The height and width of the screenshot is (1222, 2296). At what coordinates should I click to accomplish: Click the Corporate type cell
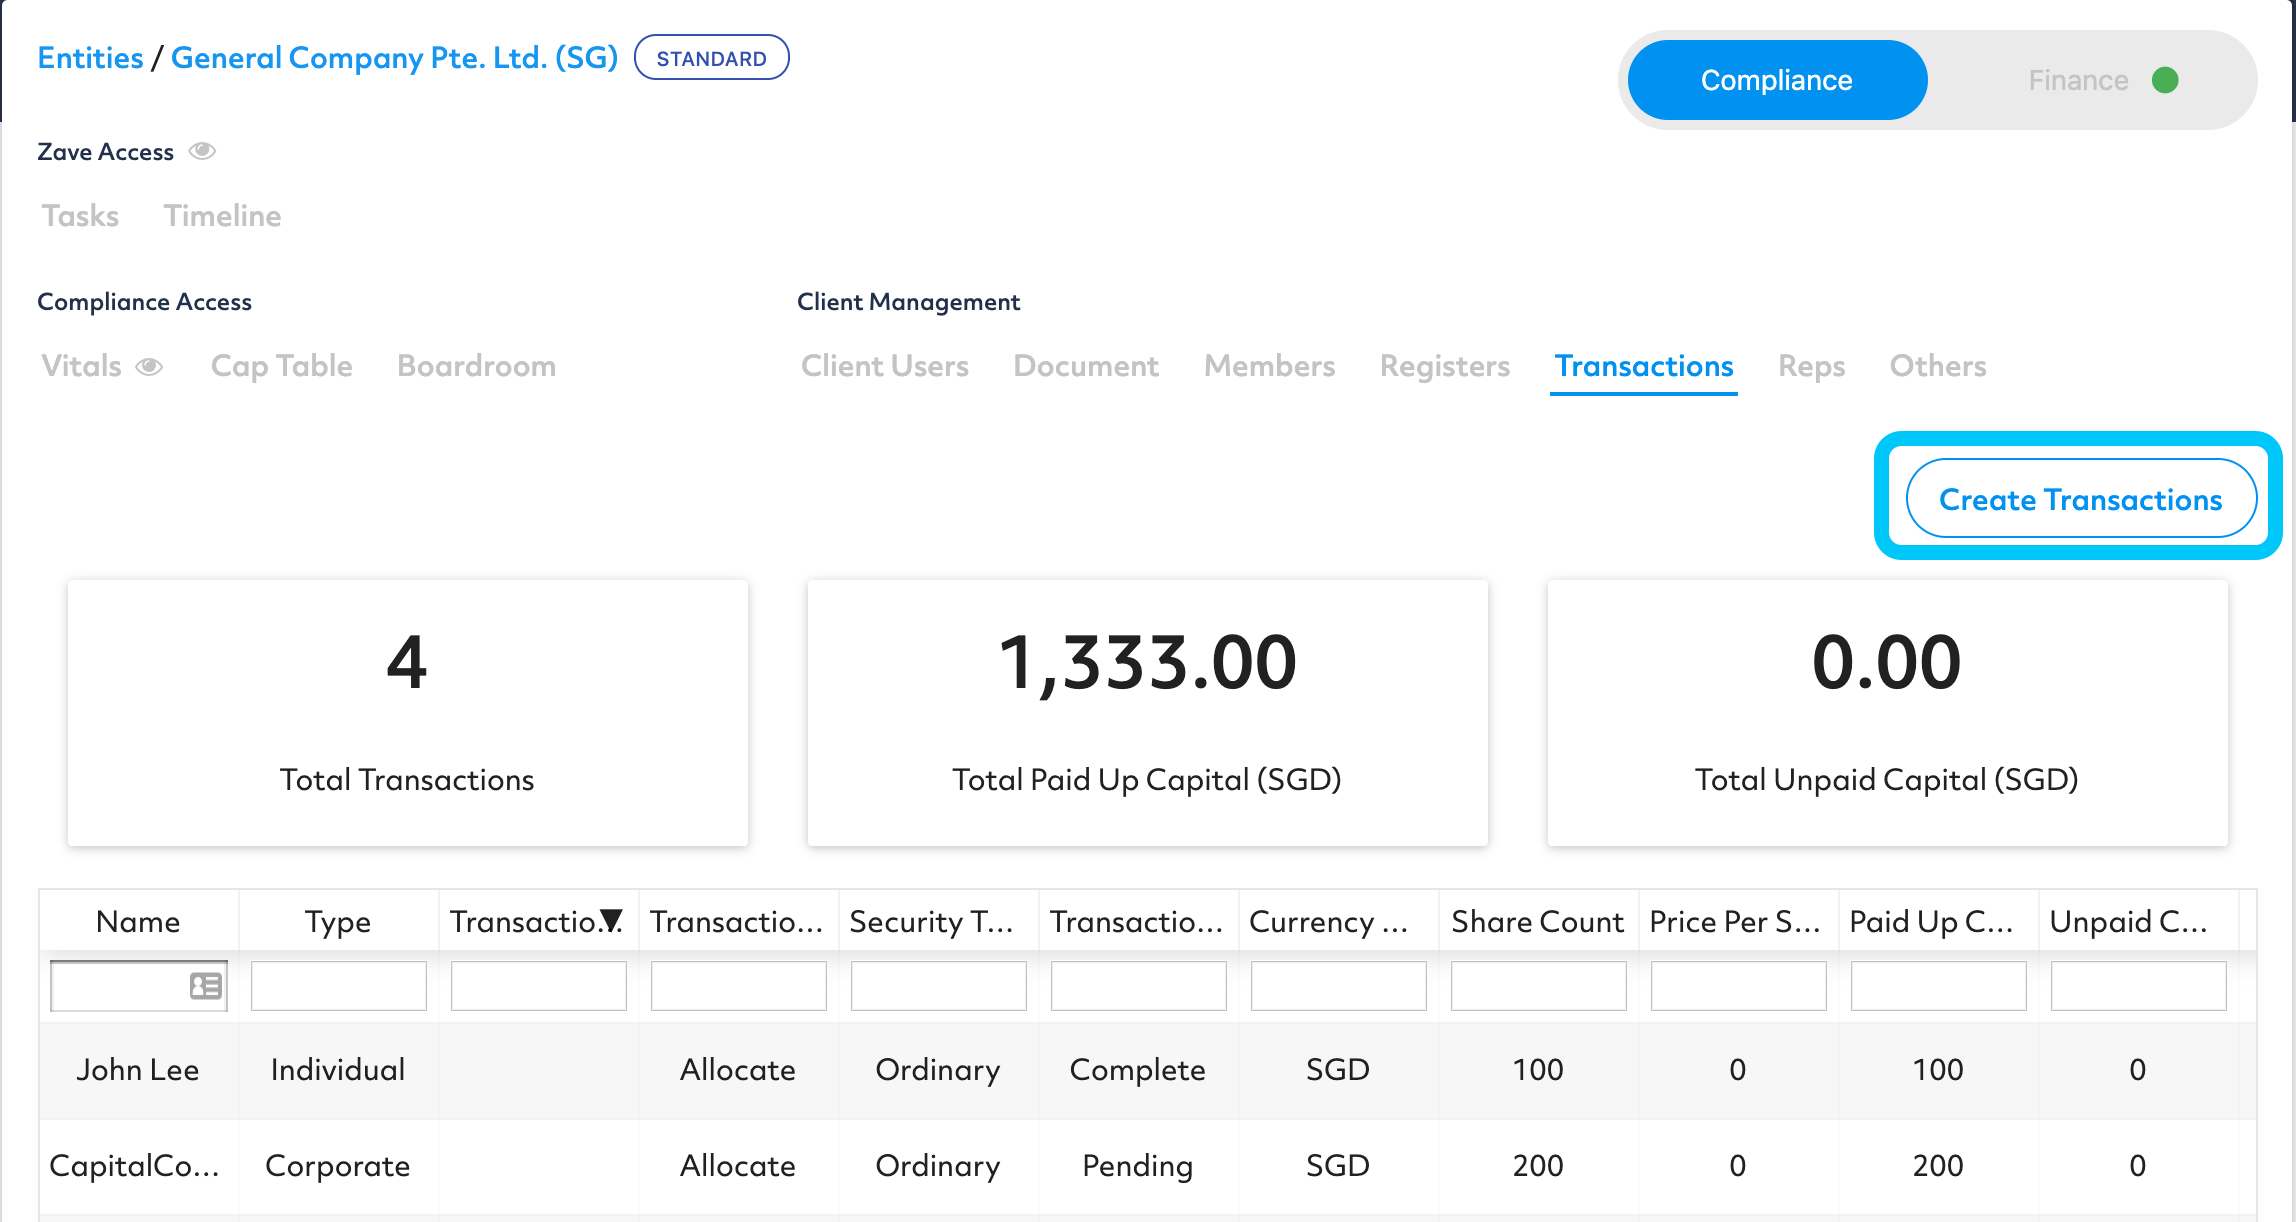pos(338,1166)
